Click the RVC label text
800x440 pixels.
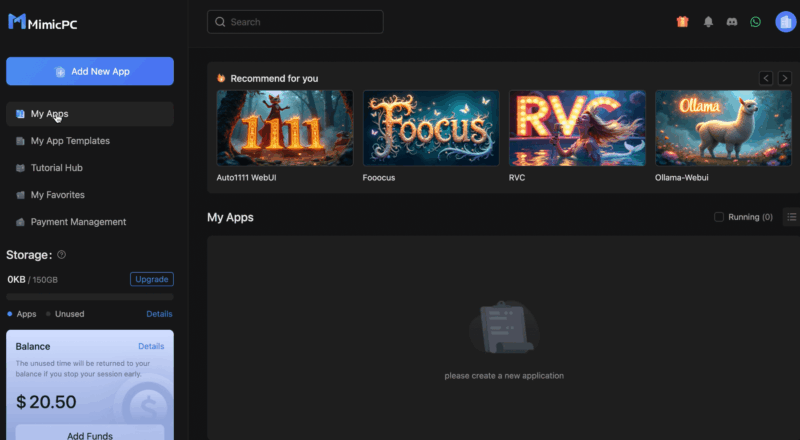(517, 178)
